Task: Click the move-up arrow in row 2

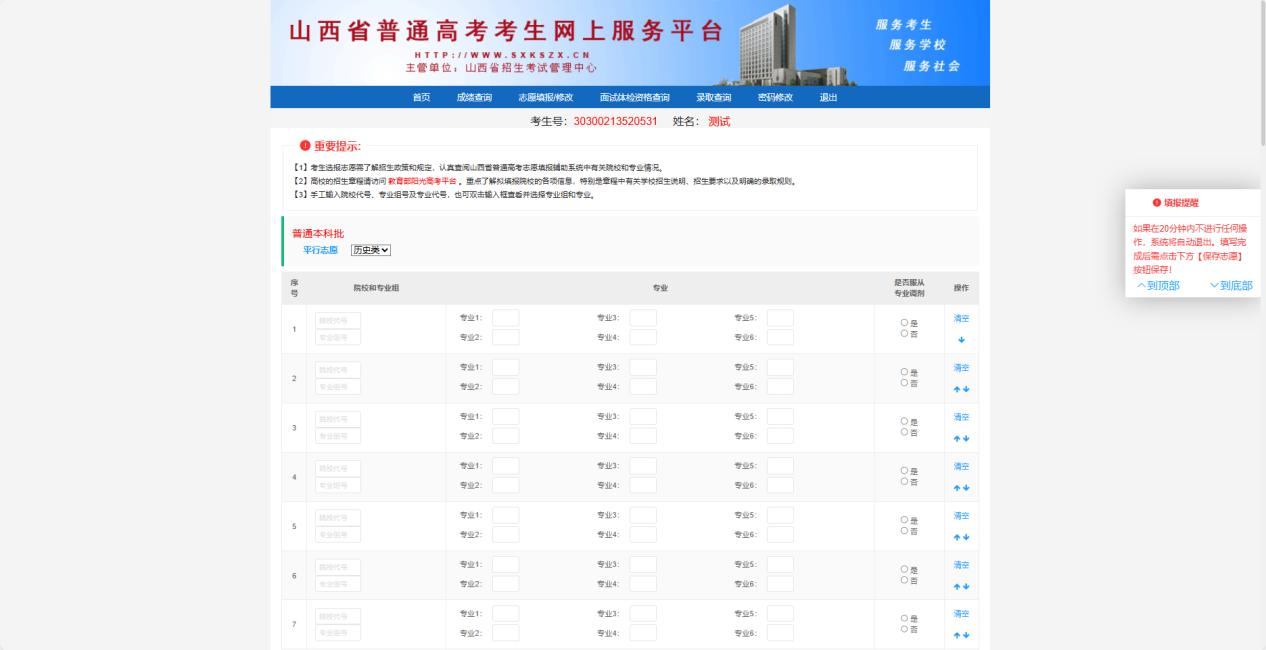Action: click(x=957, y=389)
